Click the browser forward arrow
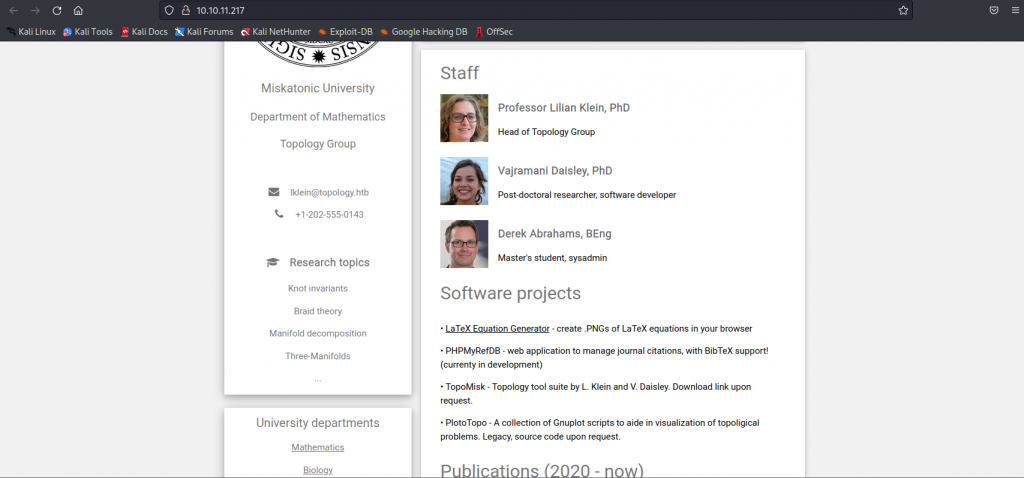1024x478 pixels. coord(35,10)
